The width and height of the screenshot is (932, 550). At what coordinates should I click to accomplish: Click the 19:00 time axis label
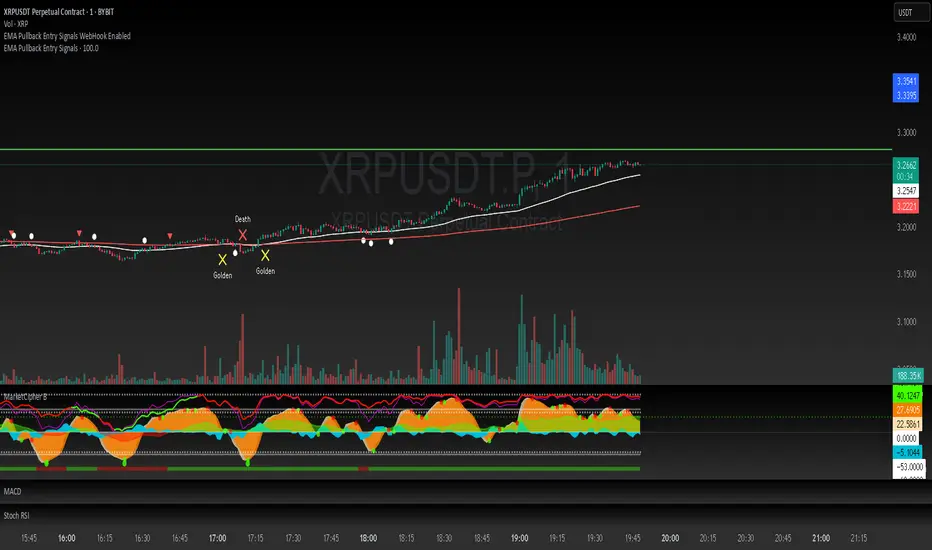point(519,538)
